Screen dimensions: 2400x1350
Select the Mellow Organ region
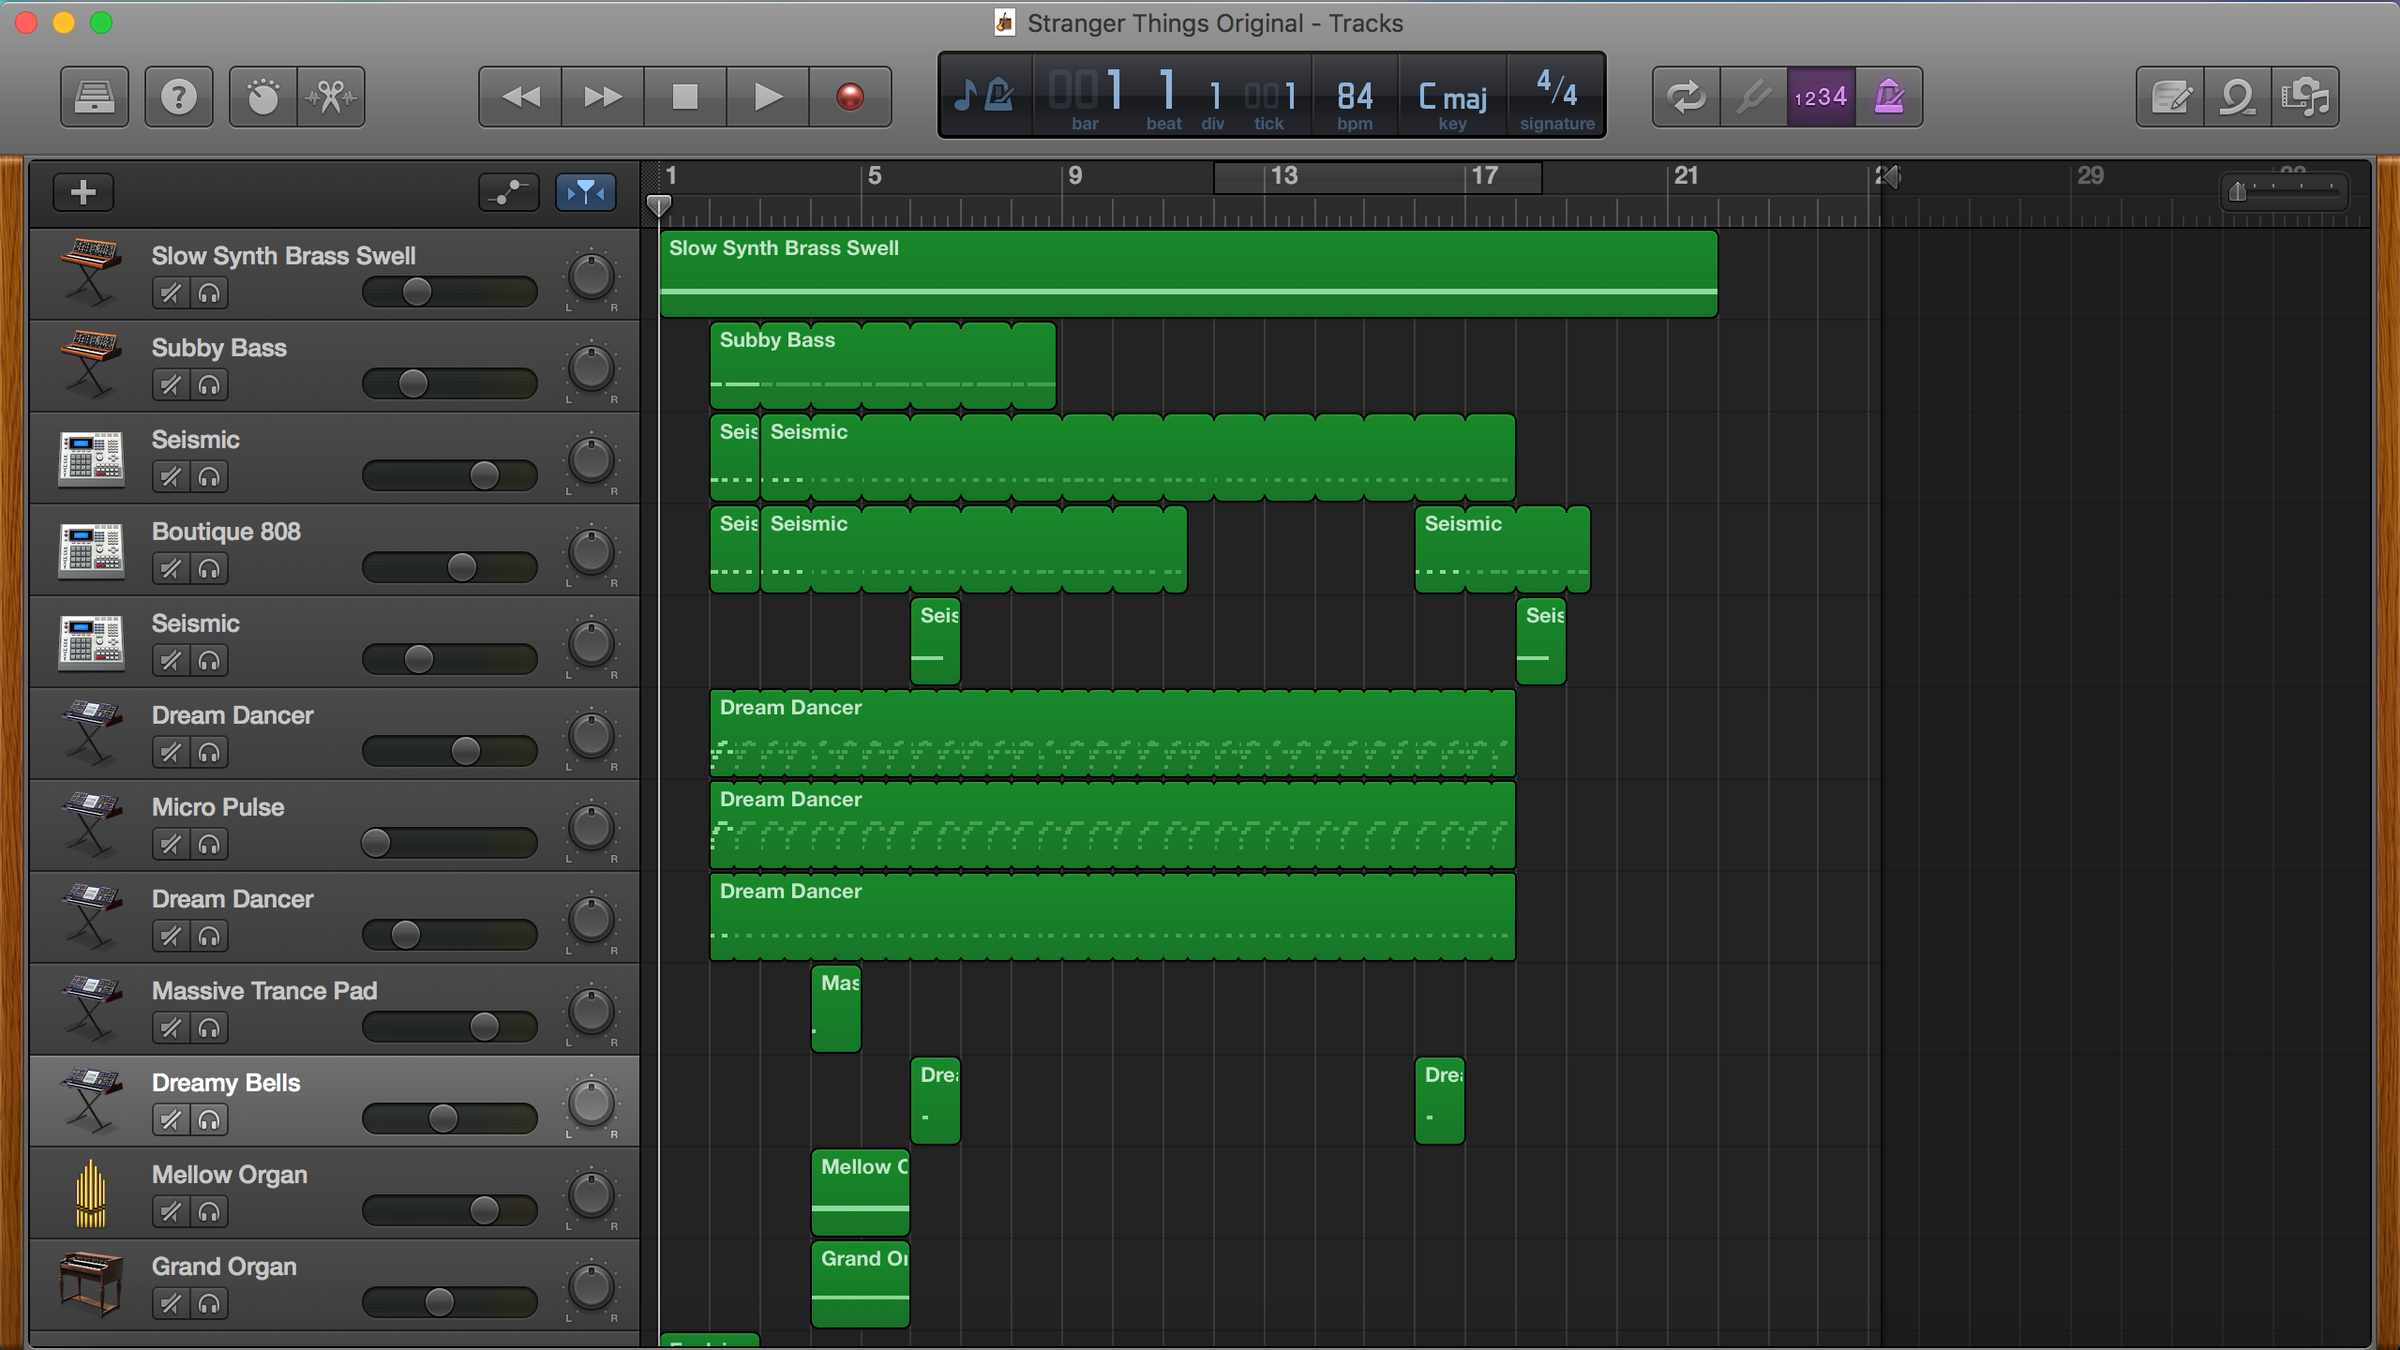click(x=860, y=1192)
